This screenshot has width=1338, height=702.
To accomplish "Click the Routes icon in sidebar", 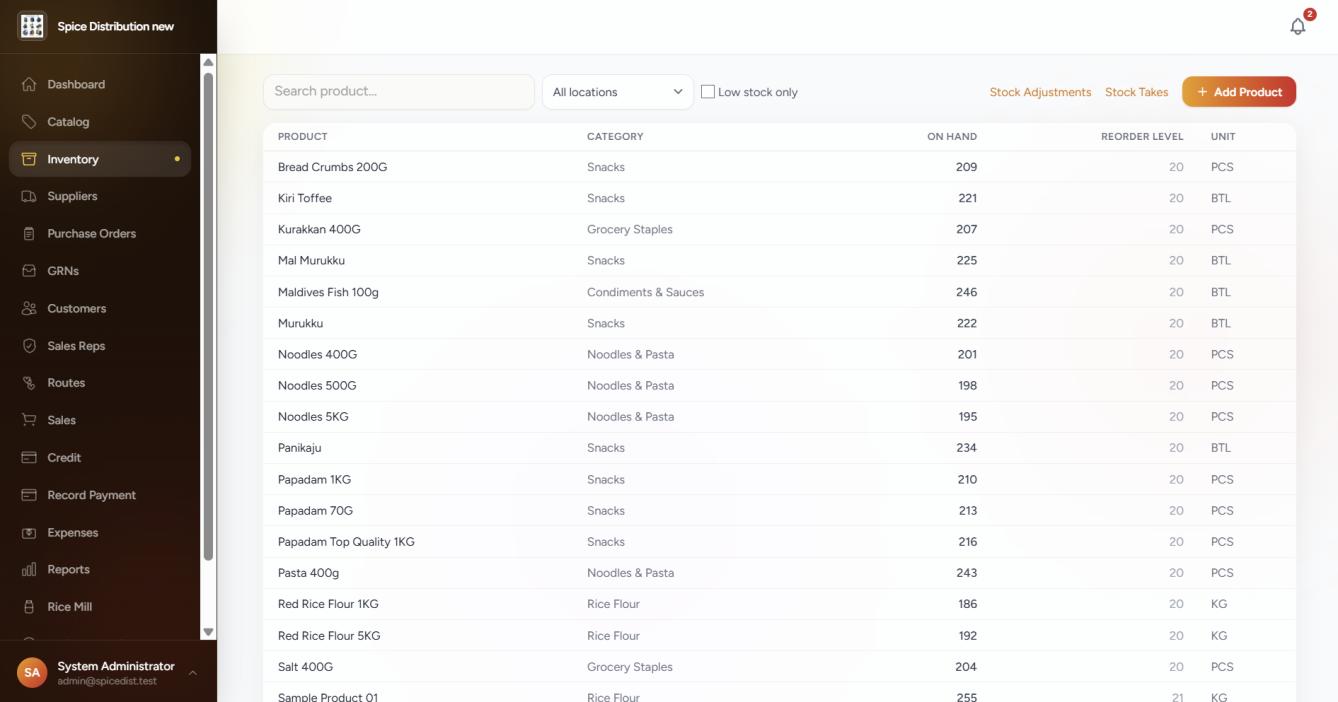I will 29,383.
